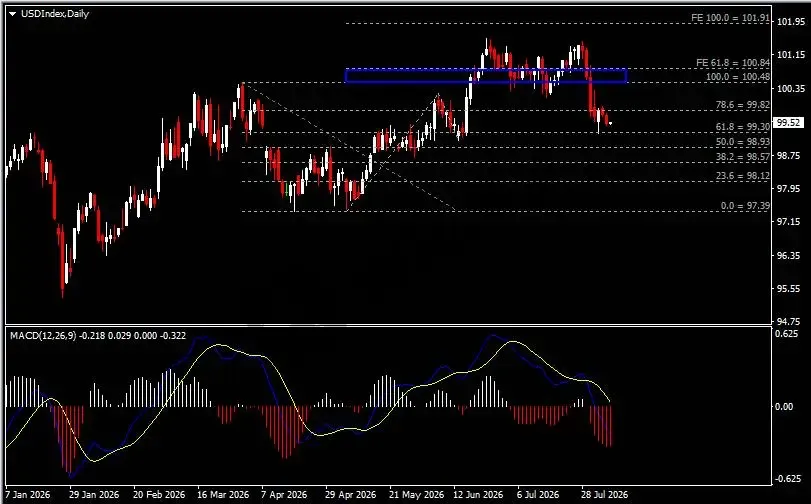811x504 pixels.
Task: Select the blue rectangle resistance zone
Action: 486,76
